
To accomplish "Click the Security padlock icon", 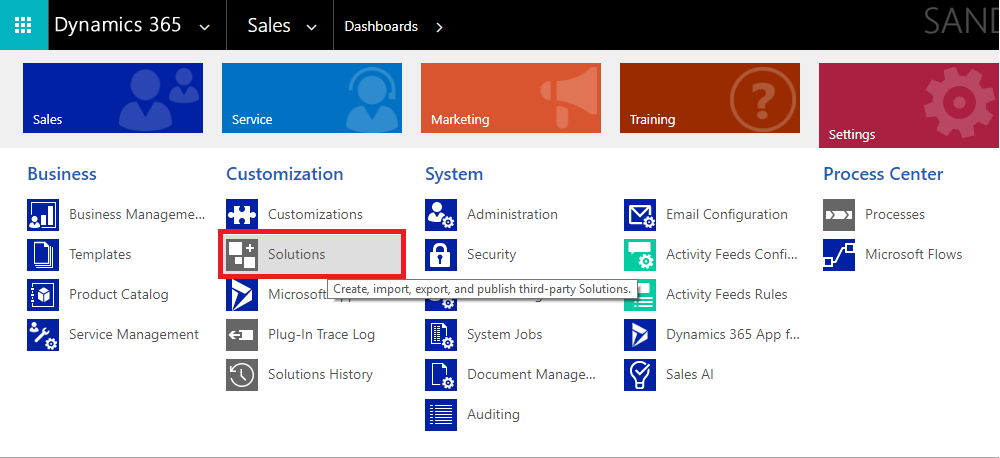I will click(441, 255).
